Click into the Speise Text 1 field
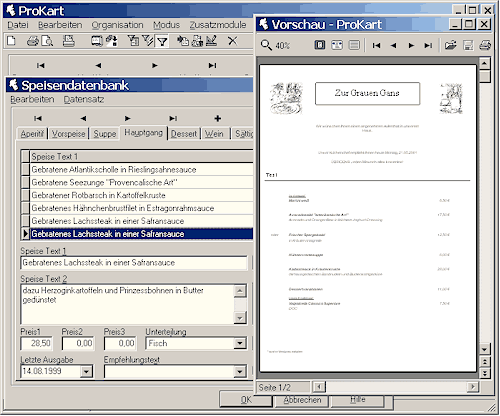The image size is (500, 416). (x=134, y=263)
